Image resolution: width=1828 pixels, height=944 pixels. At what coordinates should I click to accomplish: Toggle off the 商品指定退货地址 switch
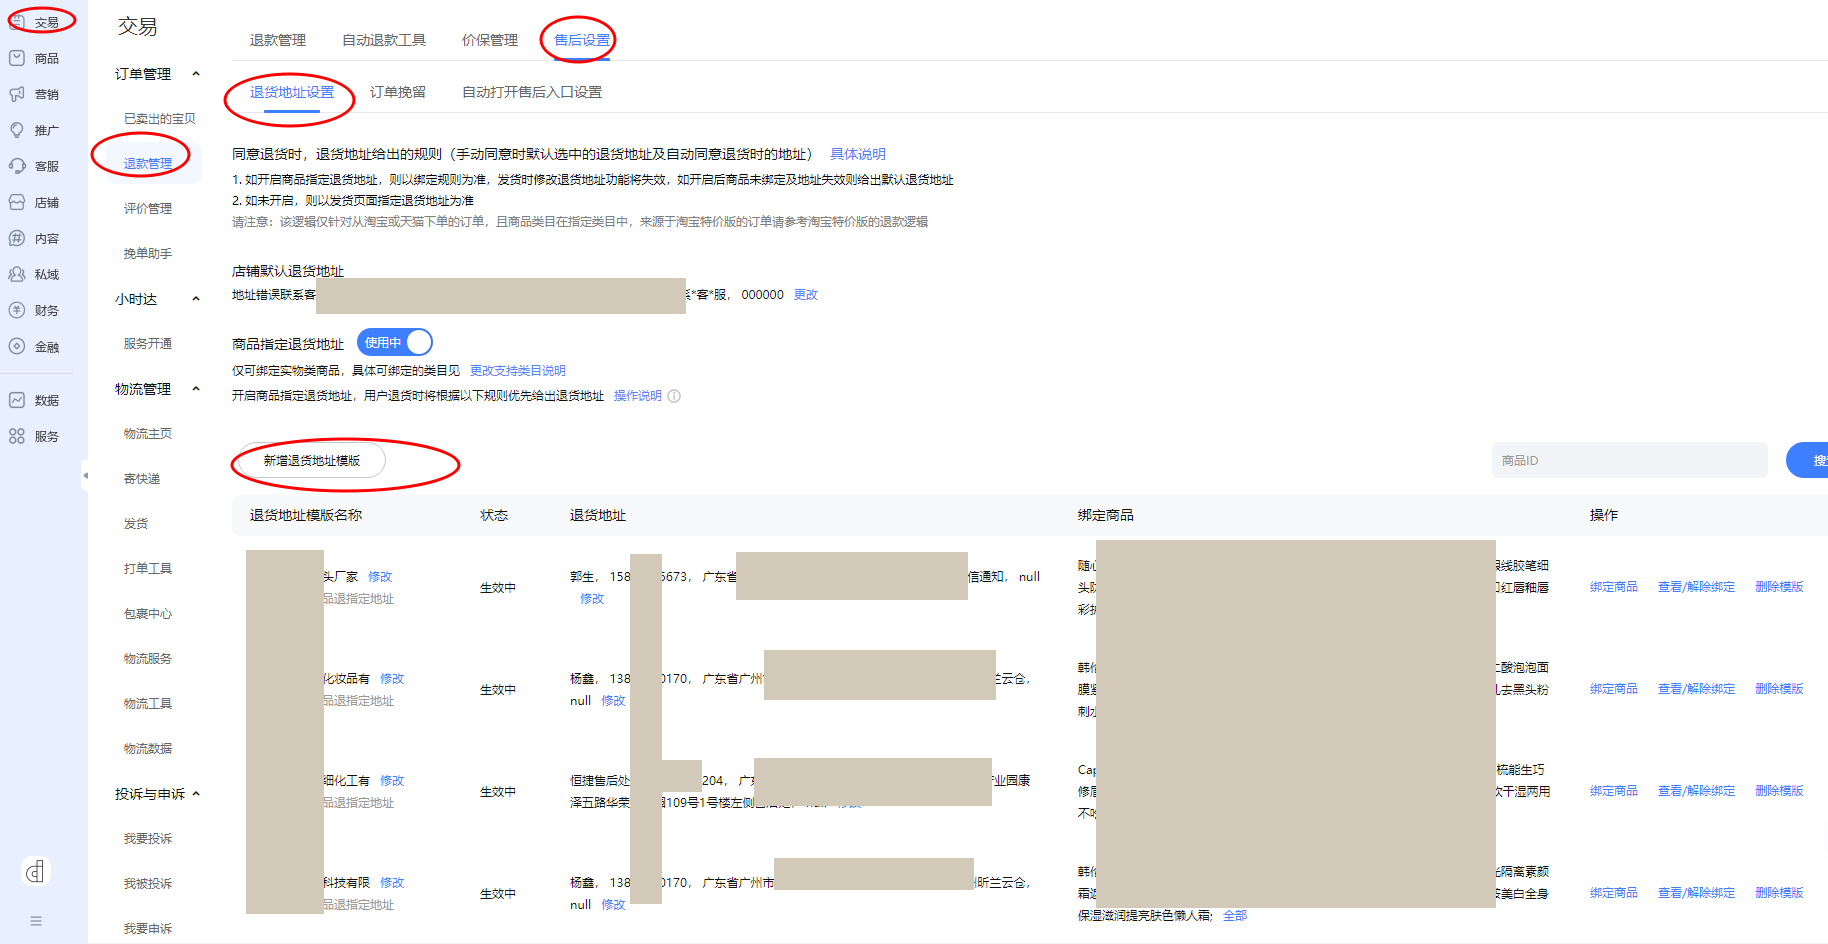pos(395,342)
